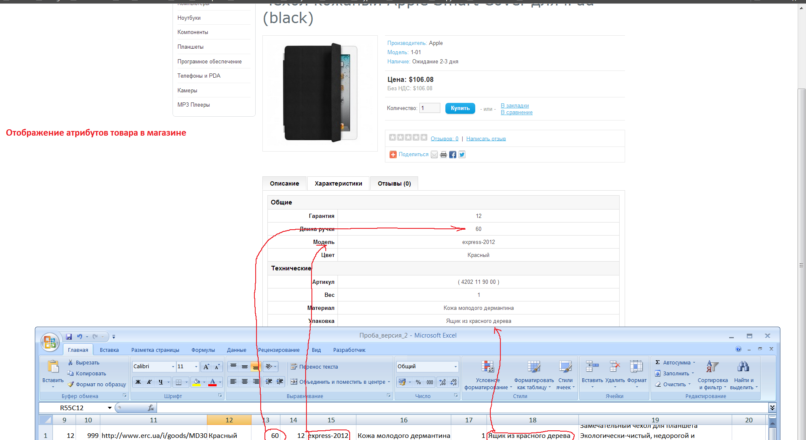Image resolution: width=806 pixels, height=440 pixels.
Task: Pick the yellow fill color button
Action: pos(196,382)
